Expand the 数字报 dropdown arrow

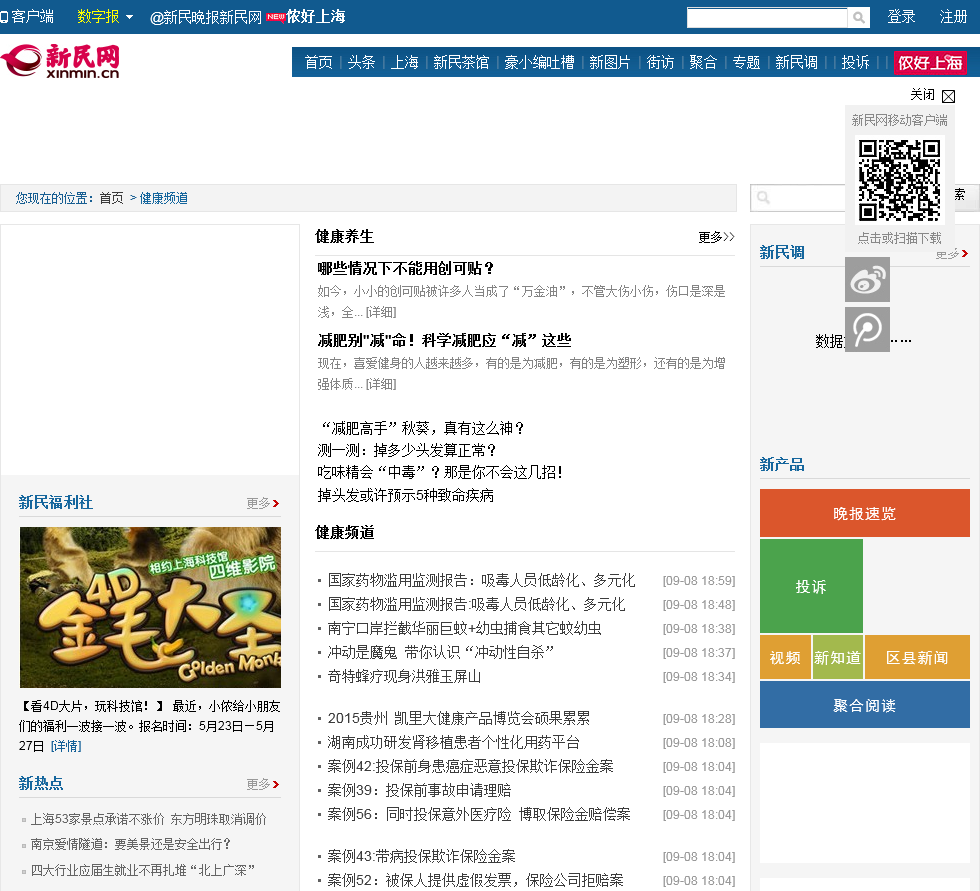[x=129, y=18]
